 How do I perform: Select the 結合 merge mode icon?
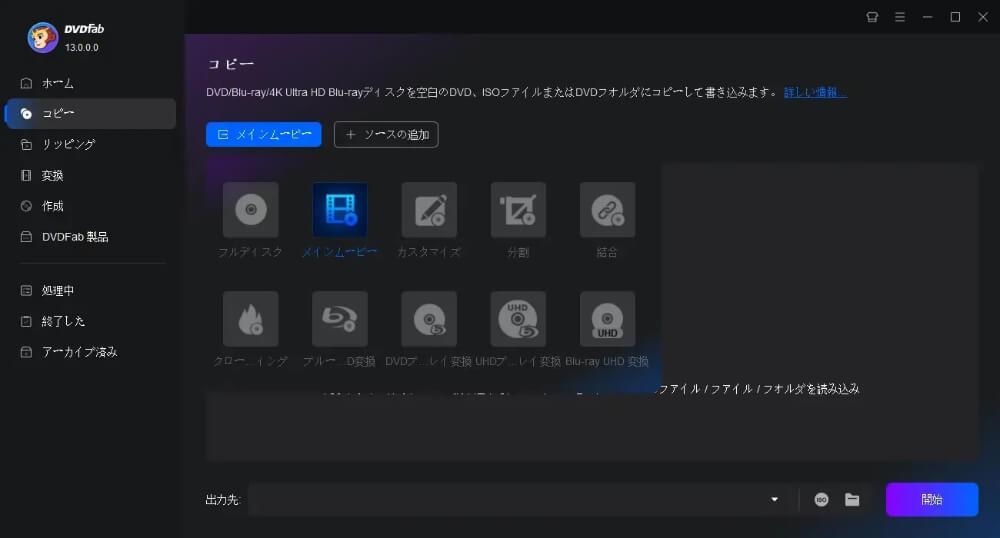pos(607,210)
